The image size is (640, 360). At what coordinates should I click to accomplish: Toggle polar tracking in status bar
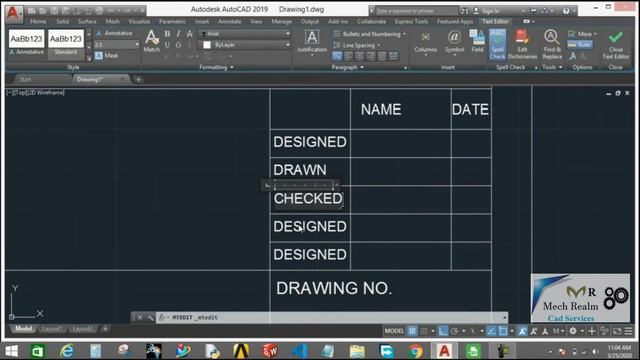click(455, 331)
